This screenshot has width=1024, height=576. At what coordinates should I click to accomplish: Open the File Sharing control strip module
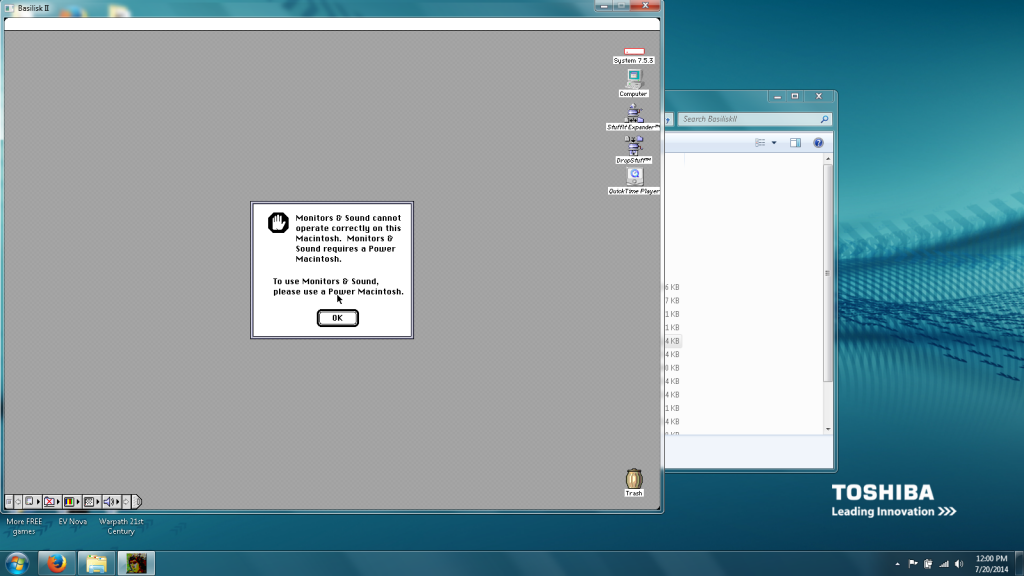click(x=52, y=502)
